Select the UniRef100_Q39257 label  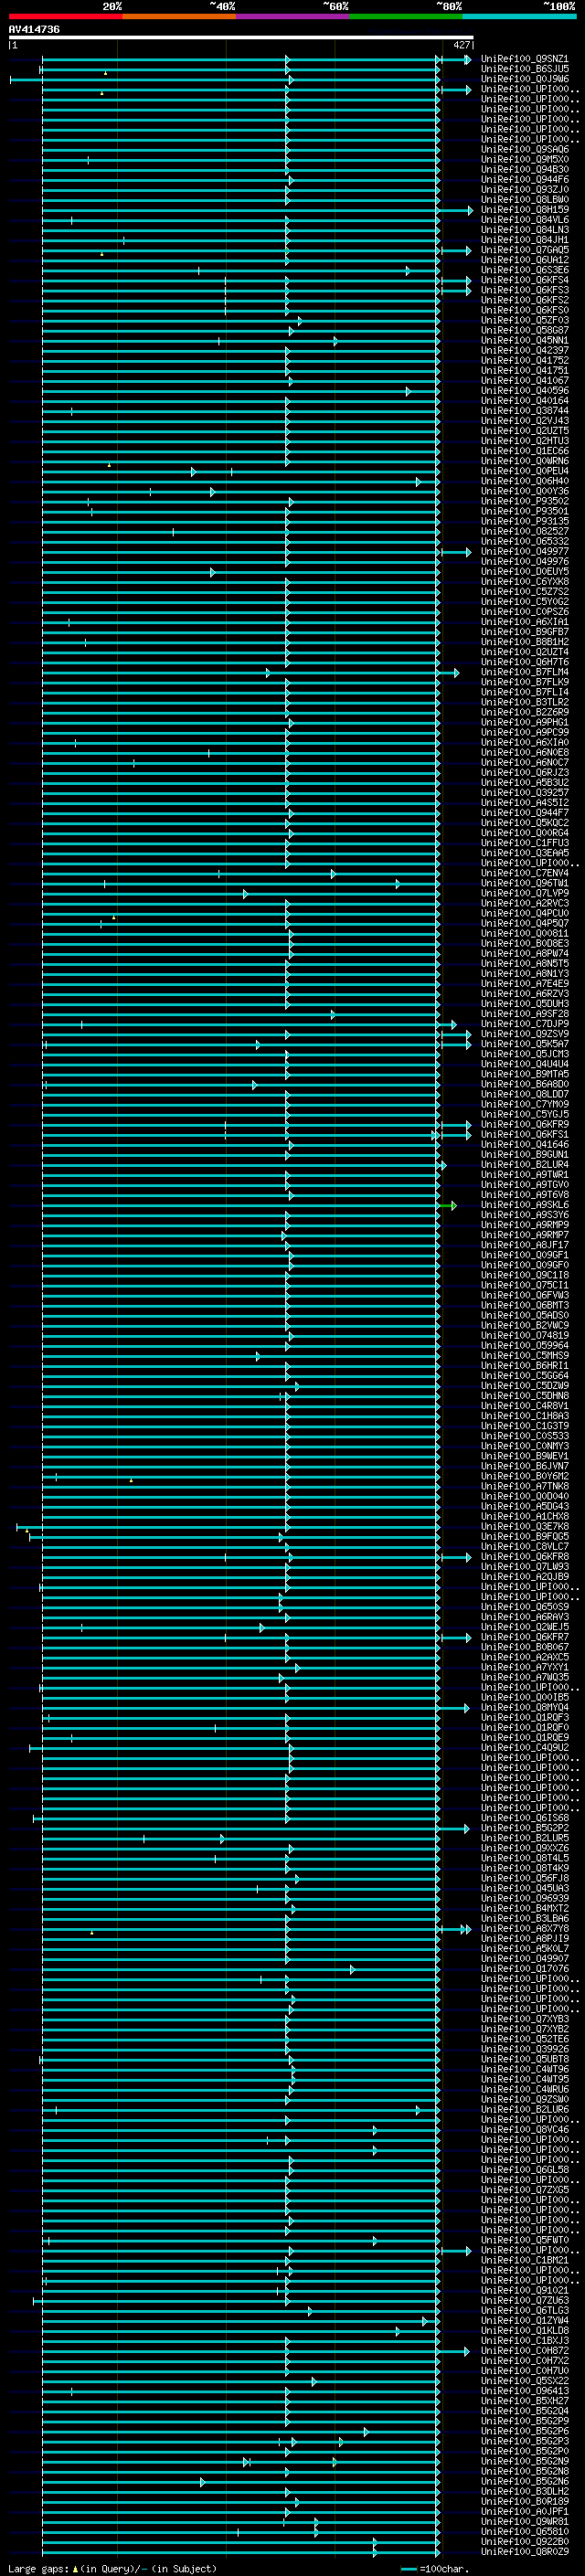(524, 793)
